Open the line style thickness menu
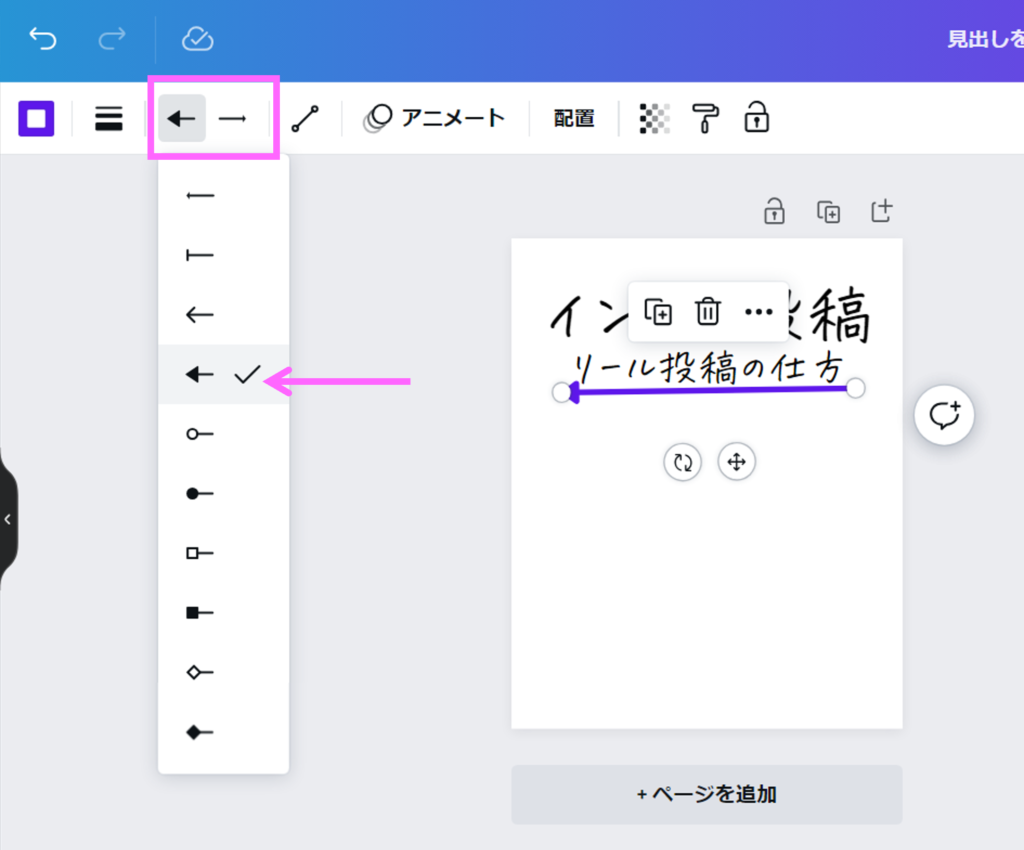1024x850 pixels. tap(108, 119)
